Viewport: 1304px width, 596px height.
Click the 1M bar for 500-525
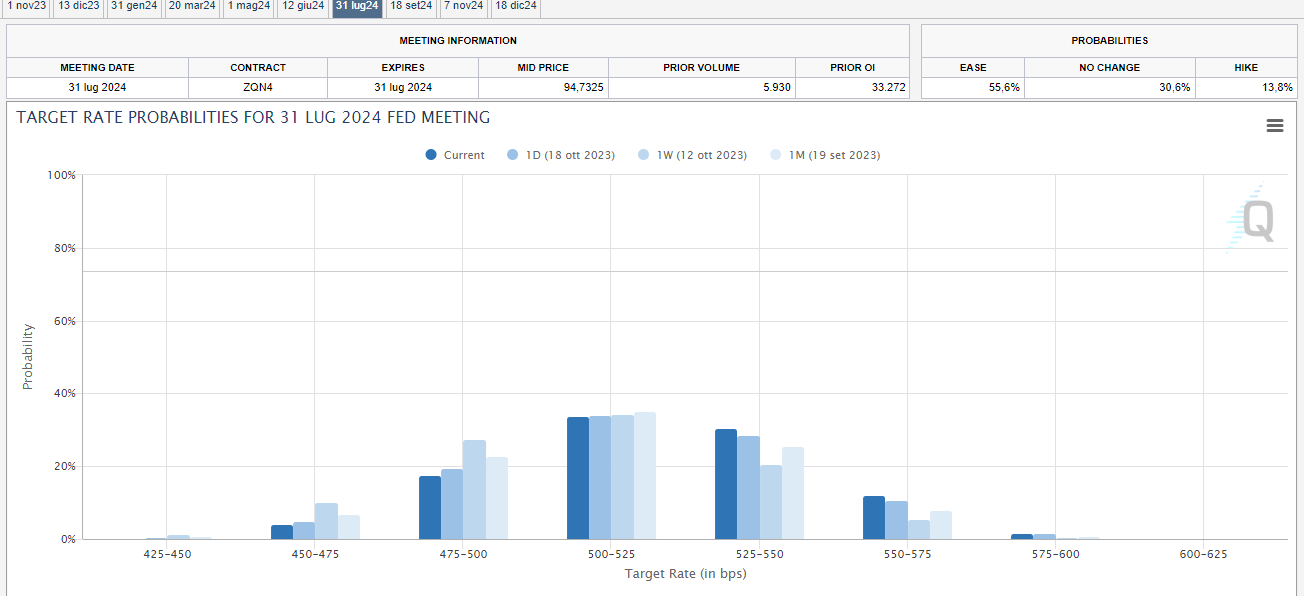(645, 476)
